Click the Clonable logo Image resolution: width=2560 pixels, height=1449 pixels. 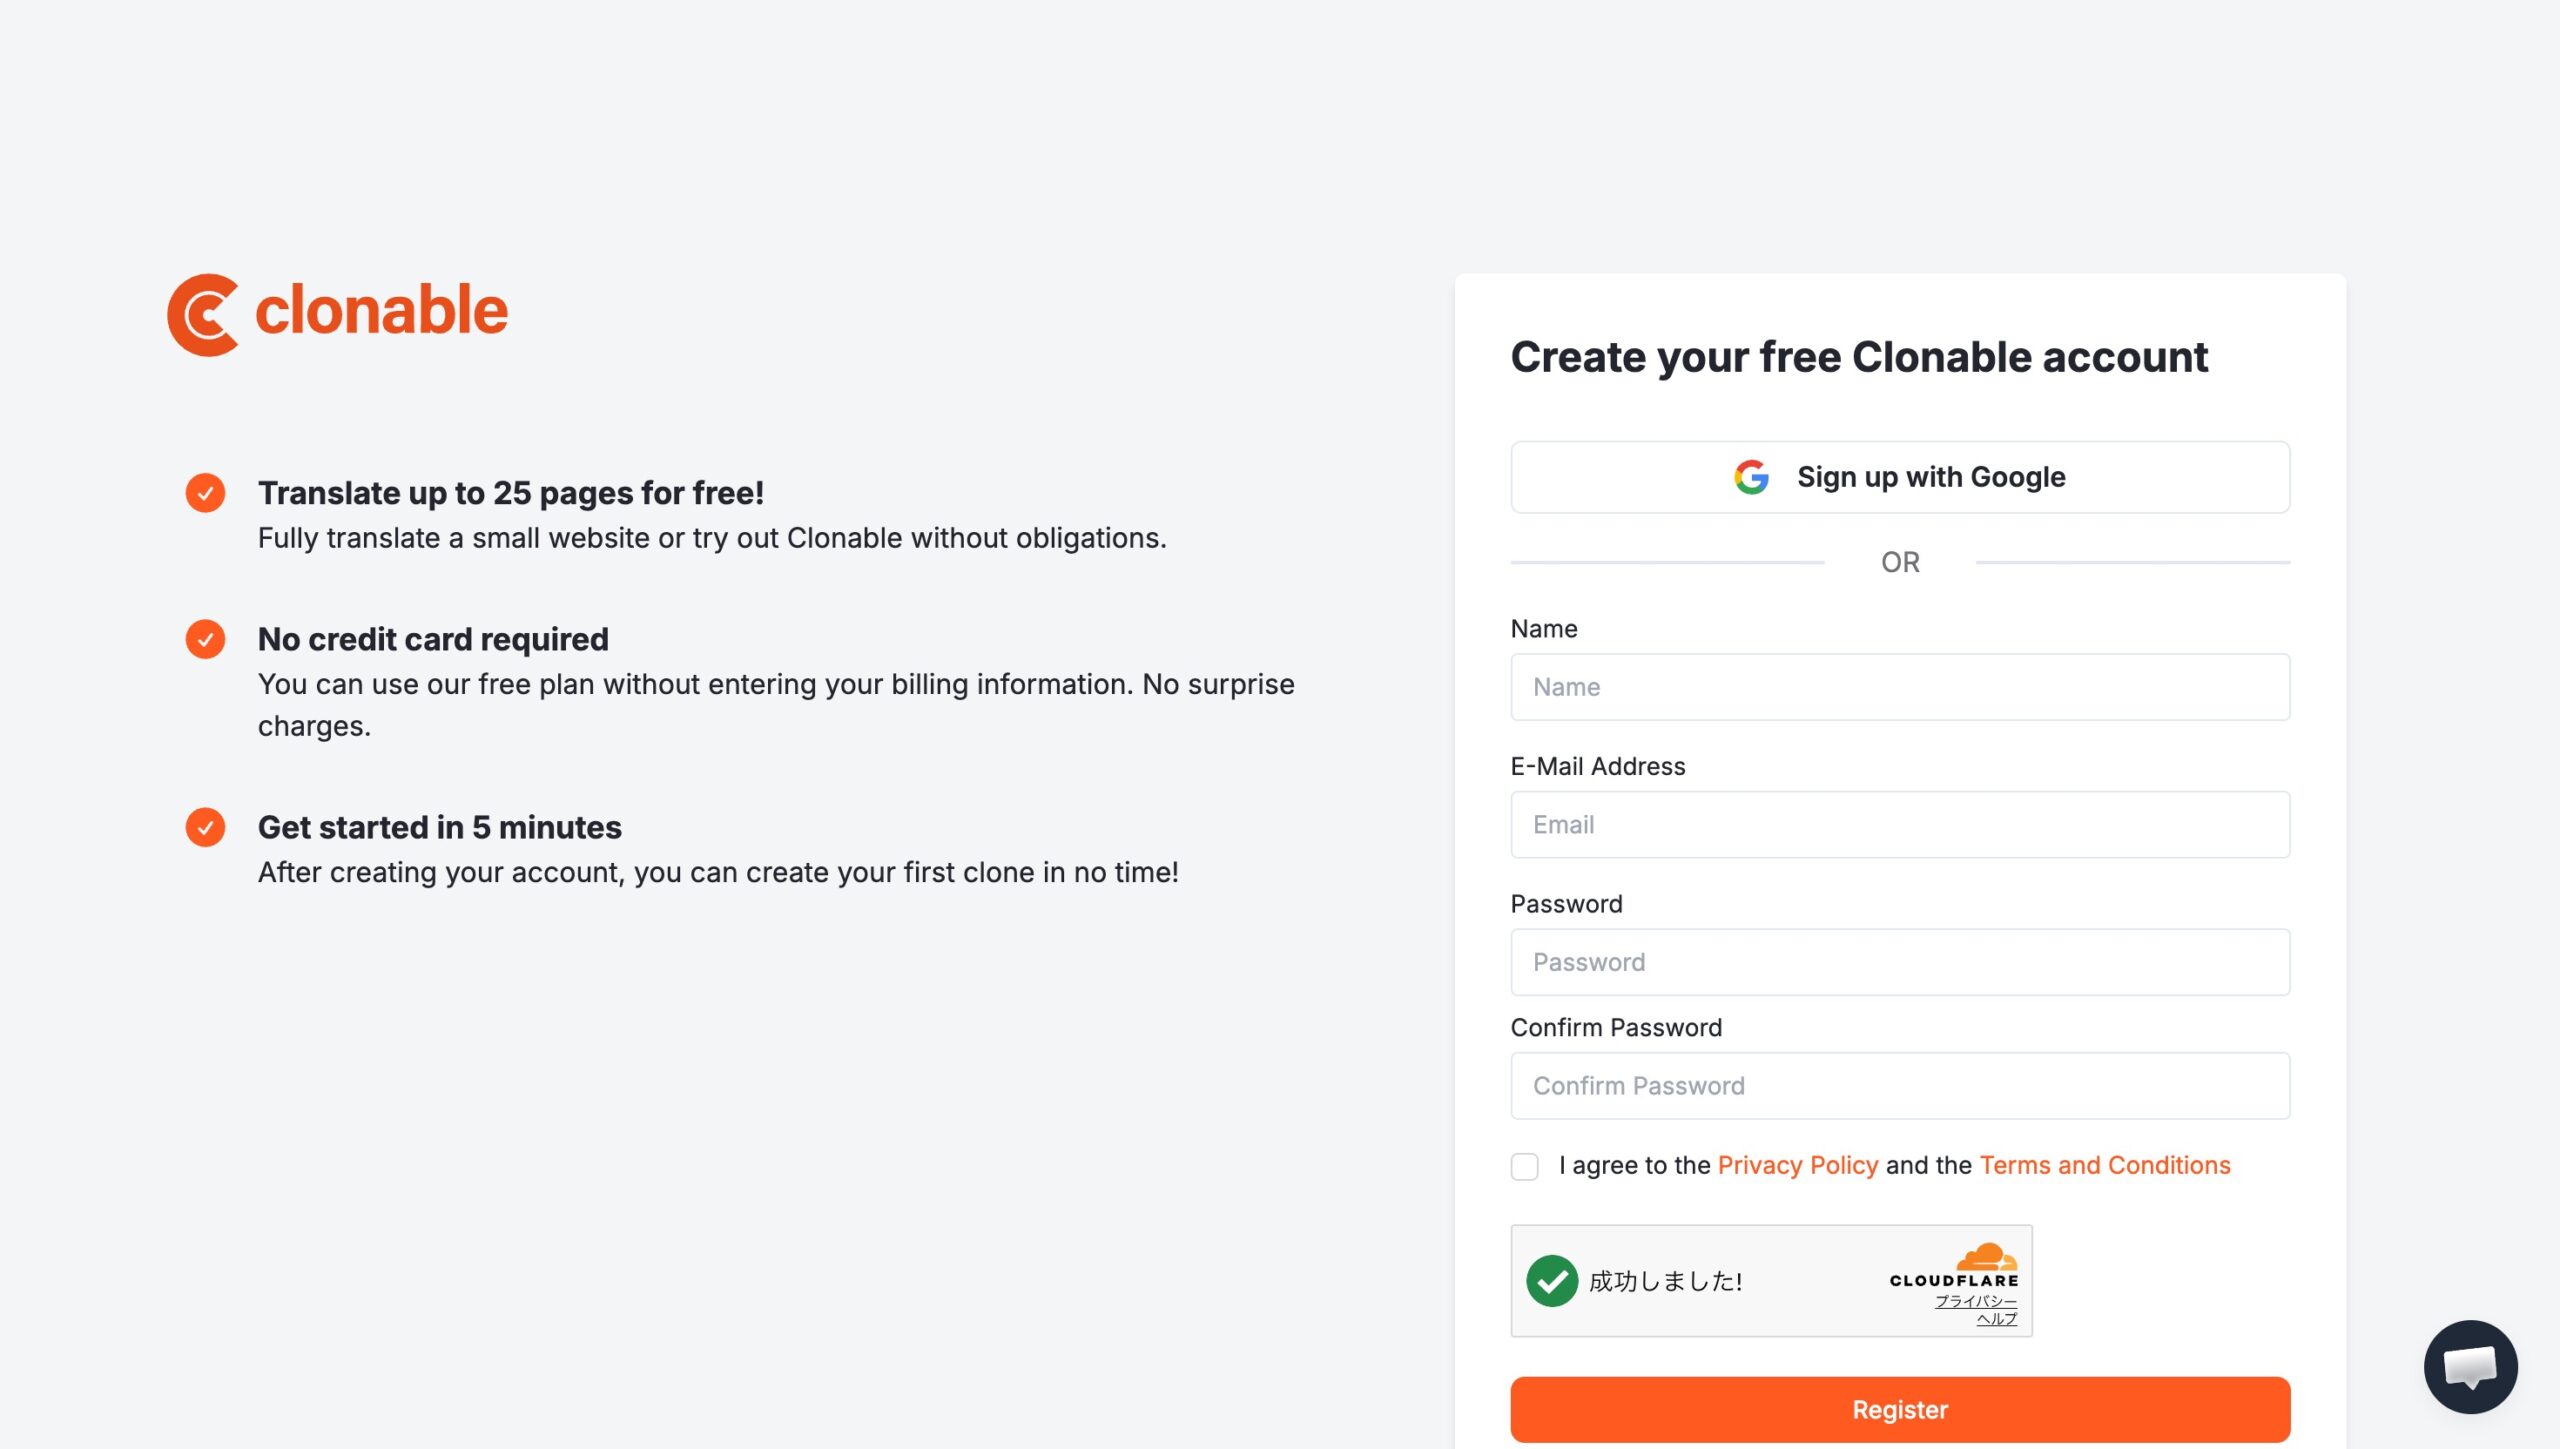(x=338, y=314)
